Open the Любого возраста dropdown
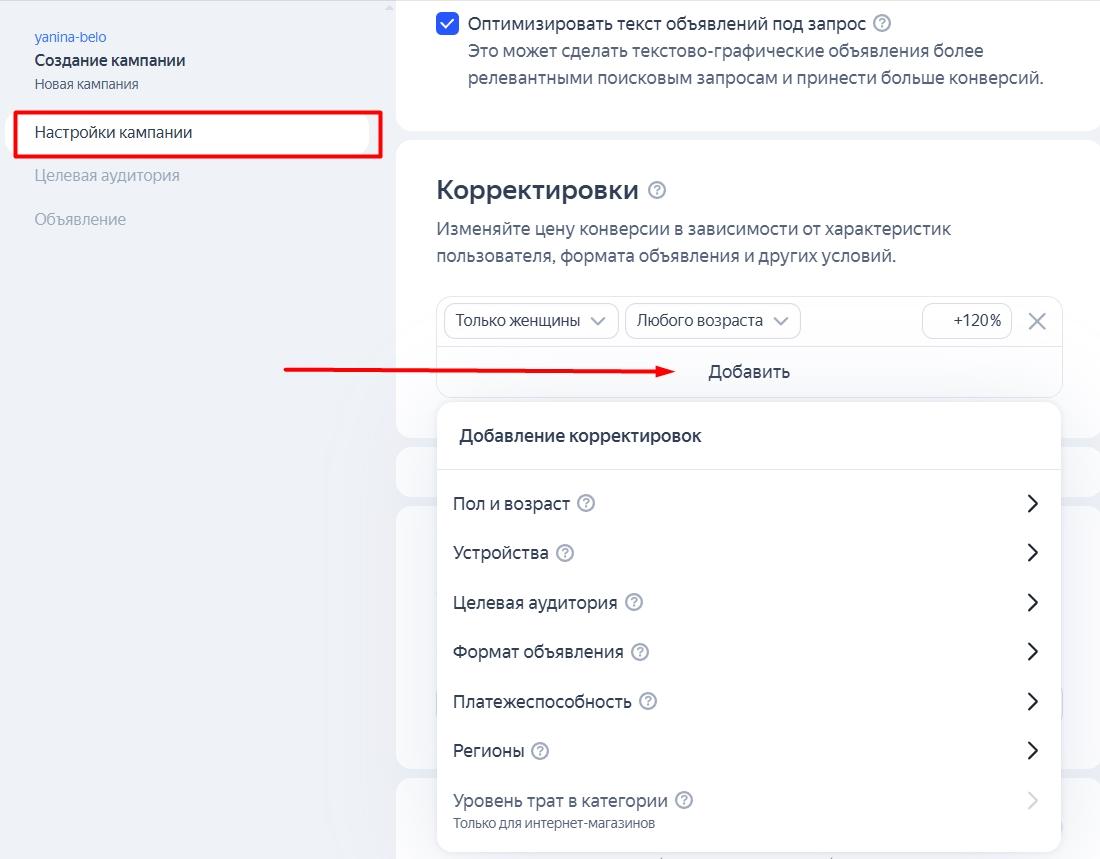The width and height of the screenshot is (1100, 859). click(712, 320)
